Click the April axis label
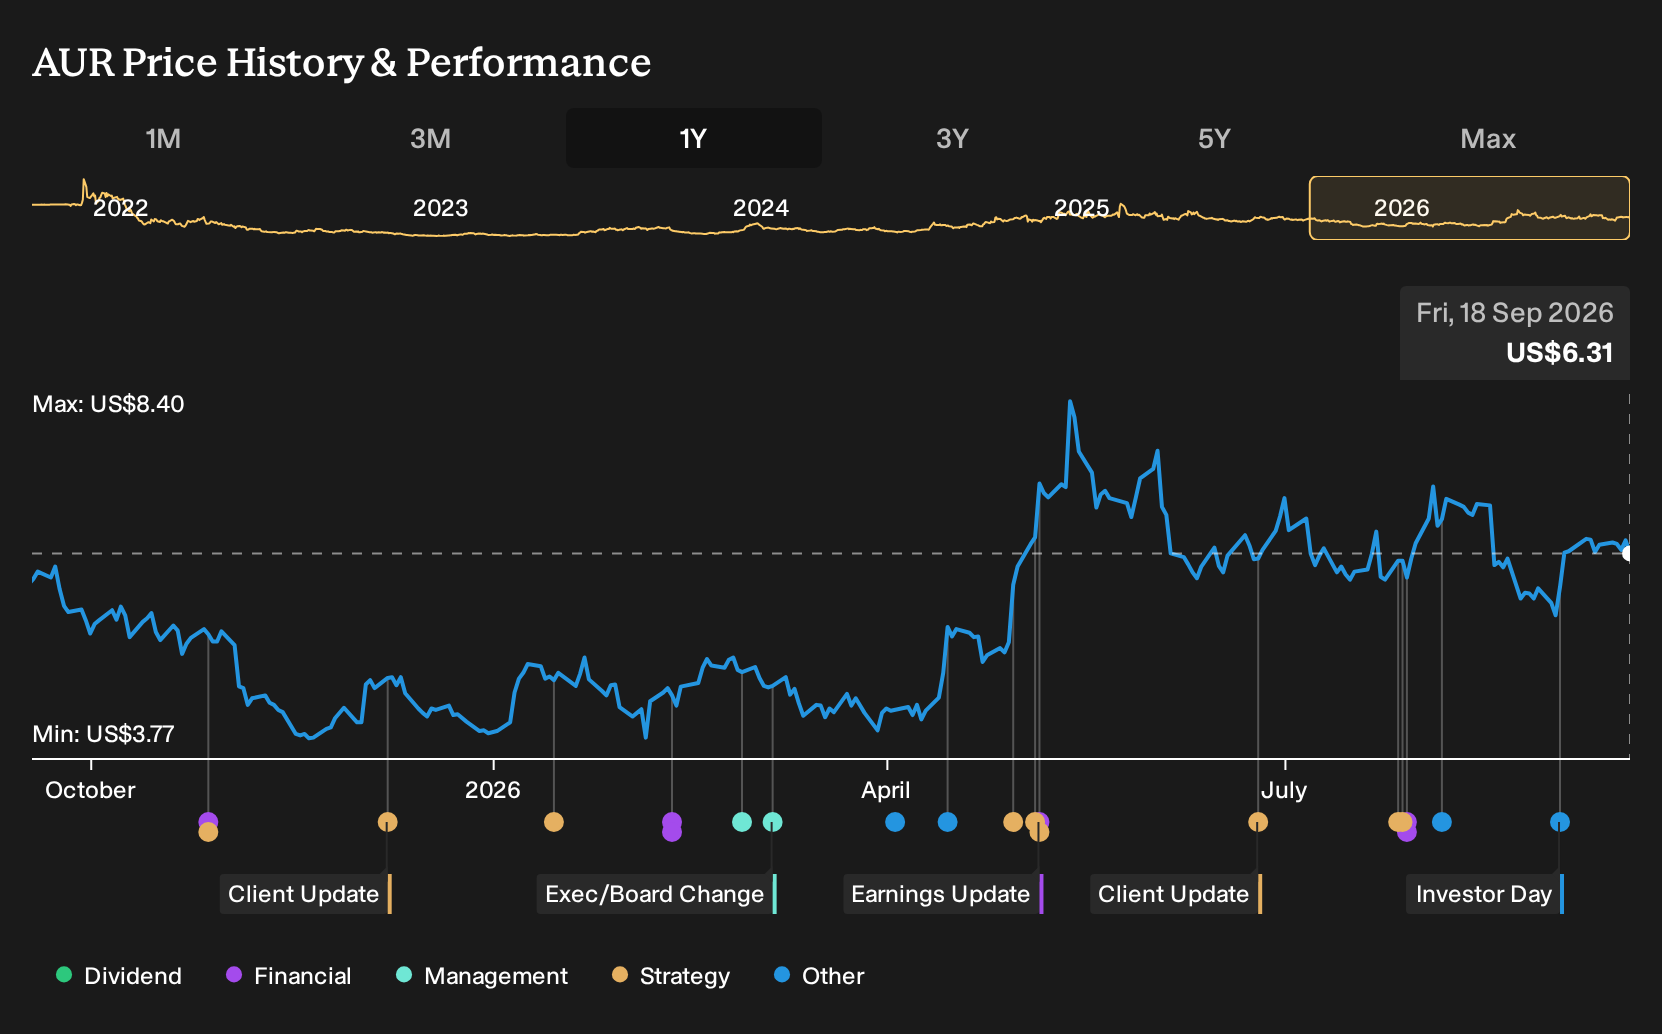Image resolution: width=1662 pixels, height=1034 pixels. pyautogui.click(x=886, y=790)
